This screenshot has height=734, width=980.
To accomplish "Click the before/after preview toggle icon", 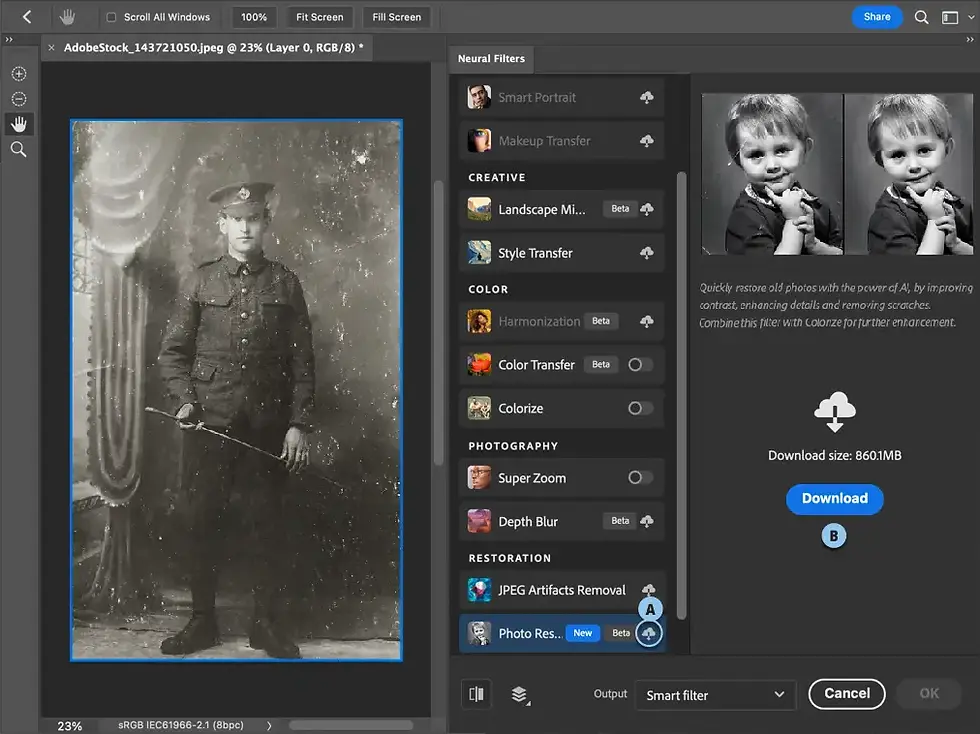I will point(476,694).
